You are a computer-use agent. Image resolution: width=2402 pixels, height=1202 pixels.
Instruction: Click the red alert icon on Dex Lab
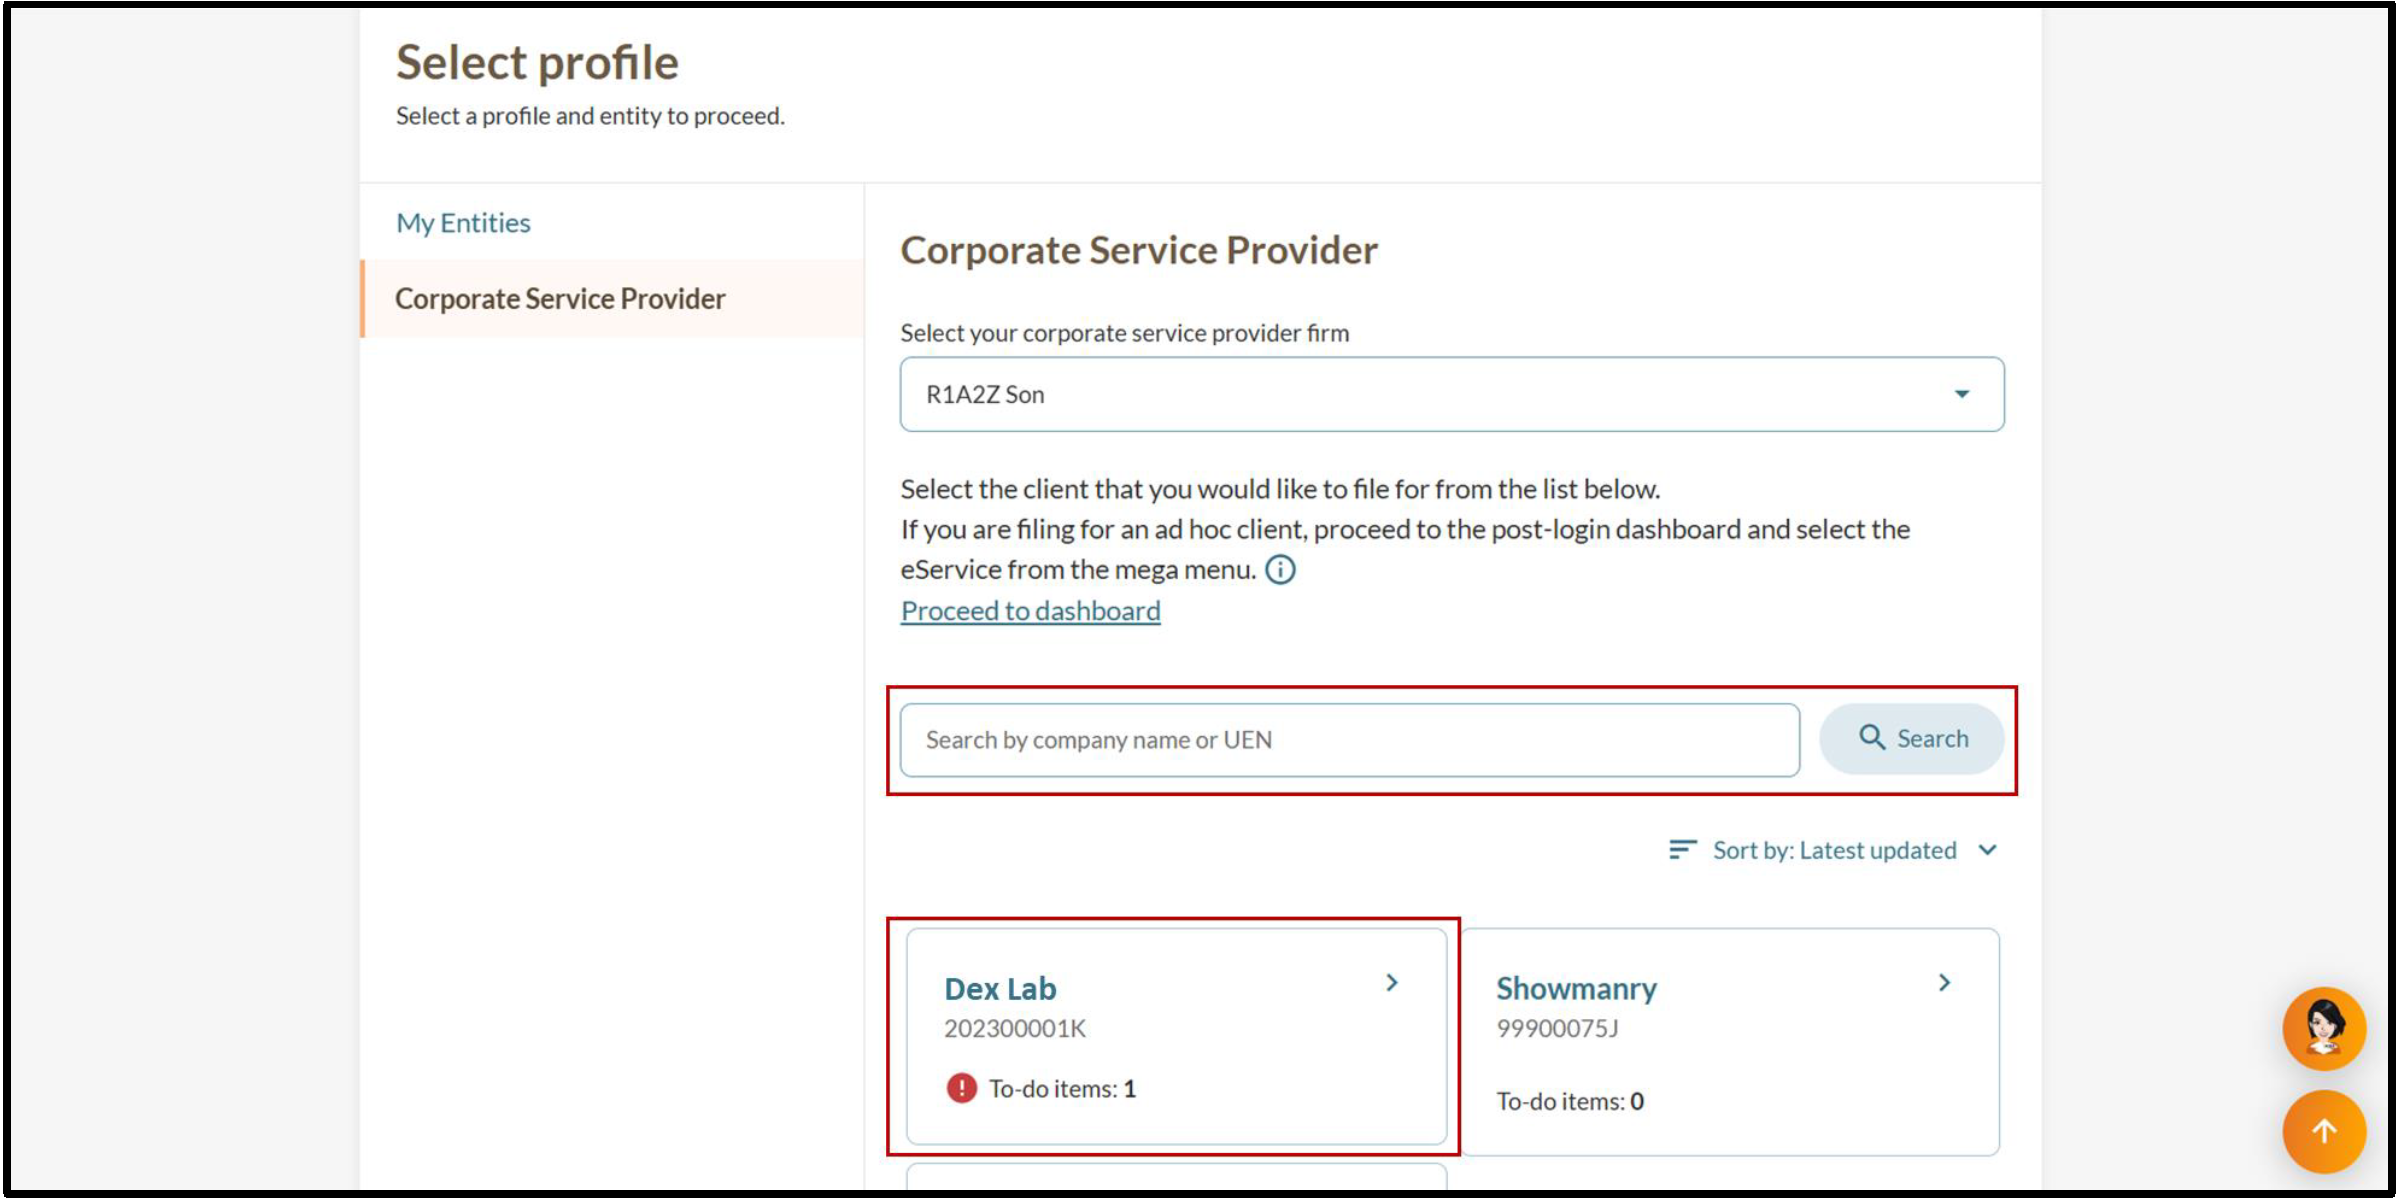coord(962,1089)
